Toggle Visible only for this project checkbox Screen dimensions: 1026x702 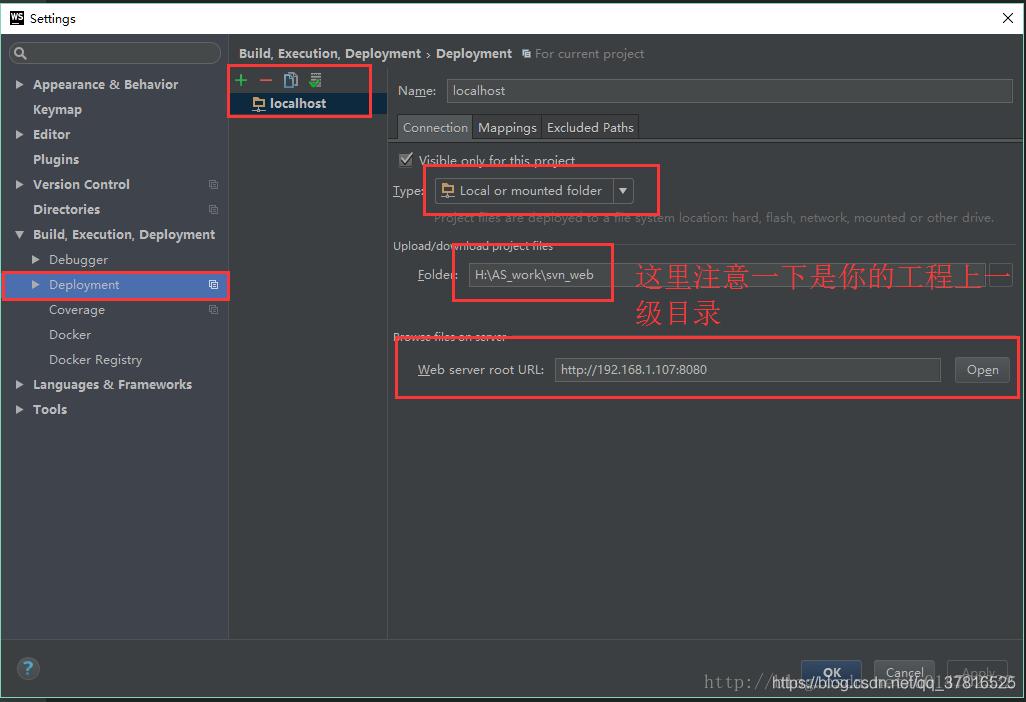[406, 160]
